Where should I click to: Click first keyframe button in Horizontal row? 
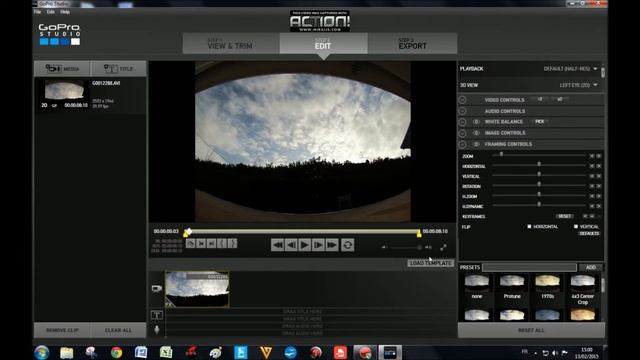[591, 166]
